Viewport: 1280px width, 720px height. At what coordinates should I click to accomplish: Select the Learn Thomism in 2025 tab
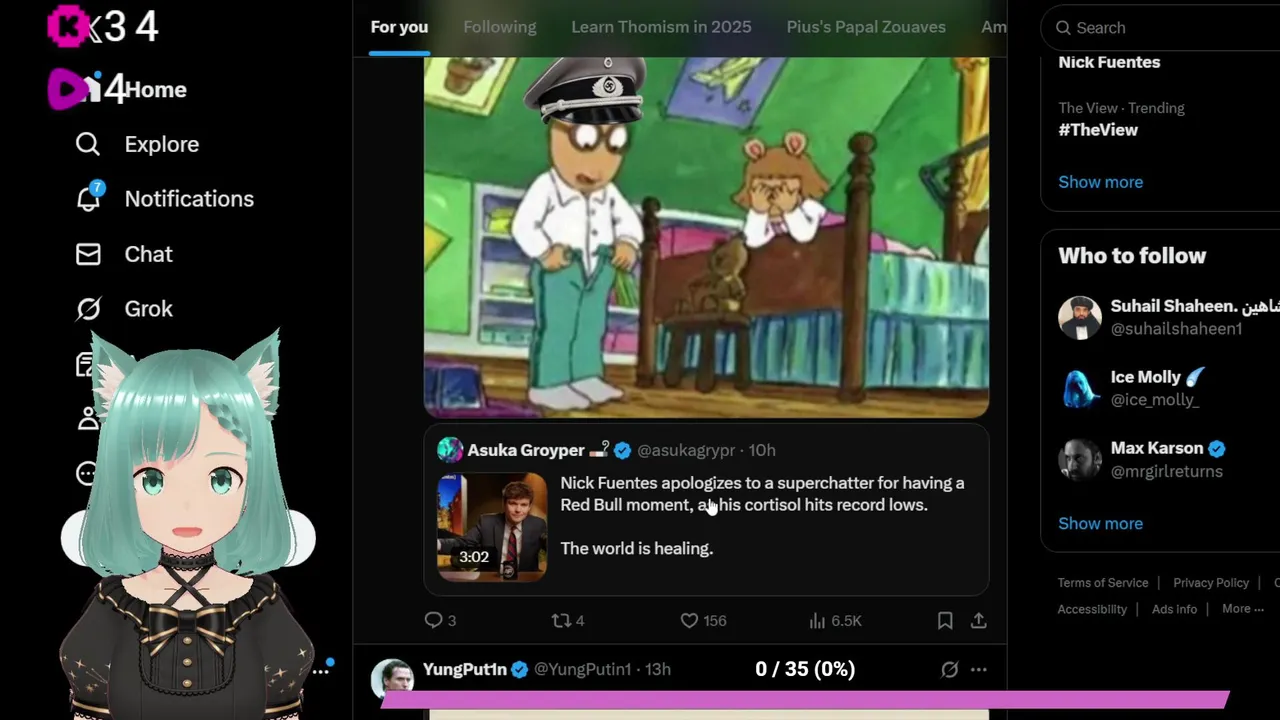[x=661, y=27]
